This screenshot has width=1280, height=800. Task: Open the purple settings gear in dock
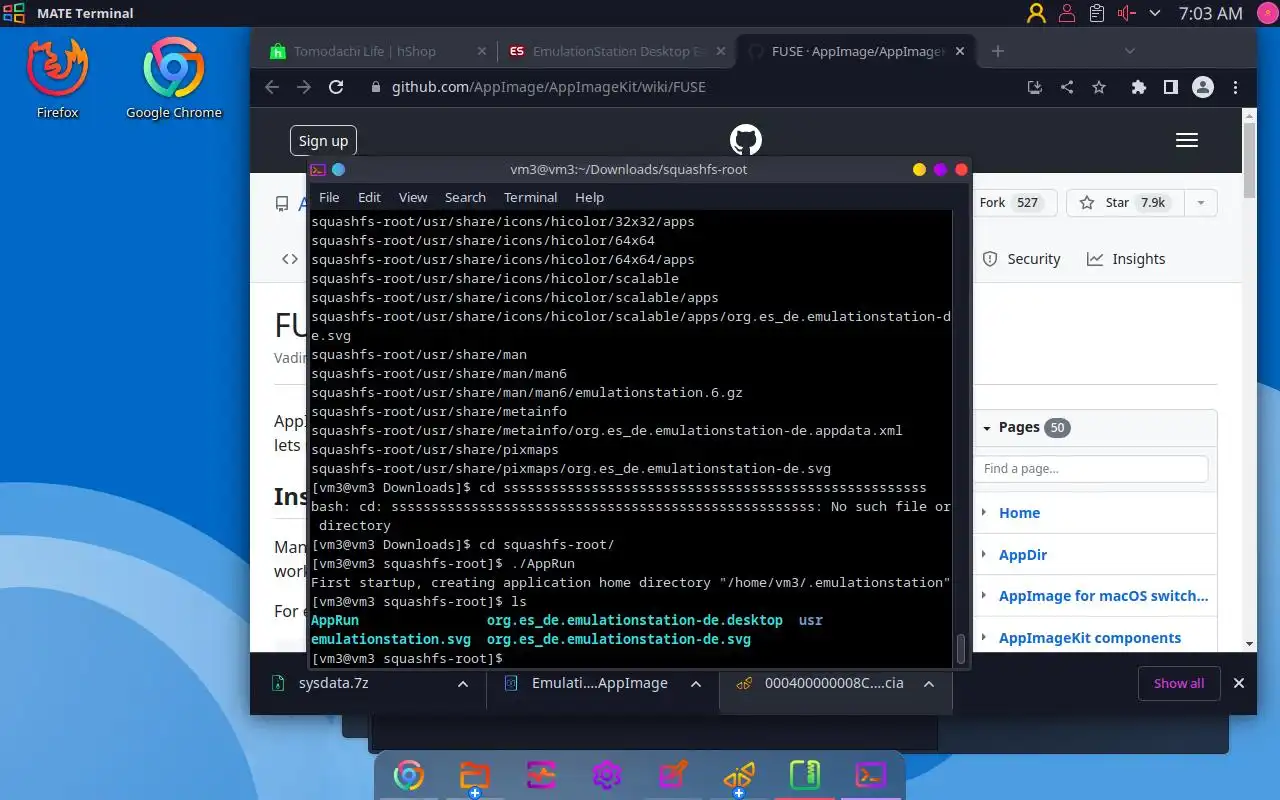point(607,777)
